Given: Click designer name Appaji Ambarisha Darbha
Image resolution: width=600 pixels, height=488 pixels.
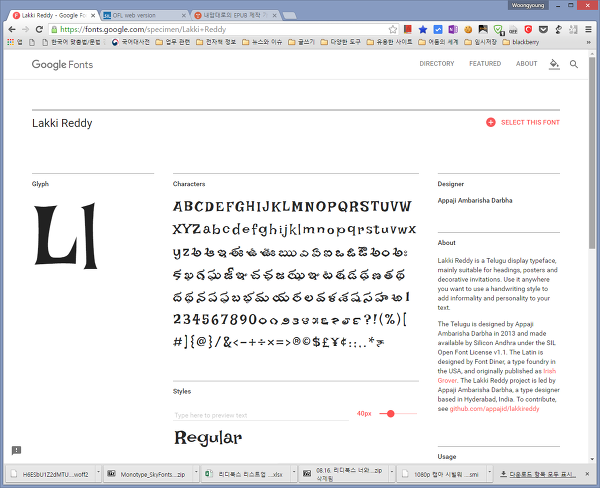Looking at the screenshot, I should (x=474, y=200).
